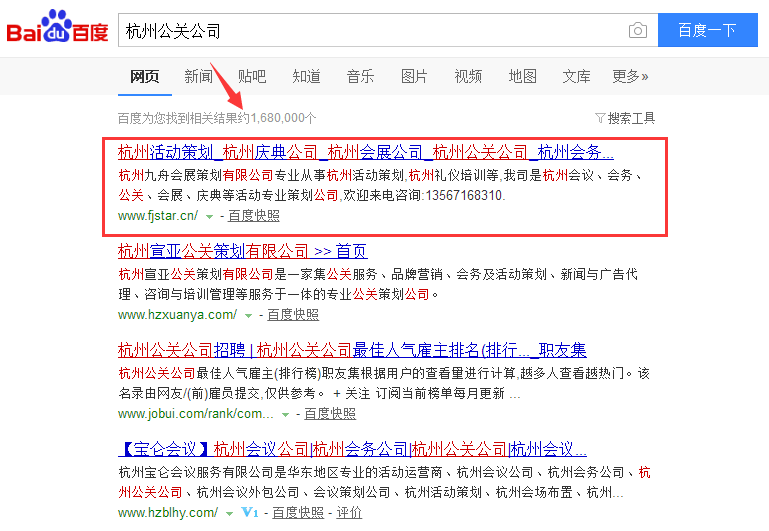Open result titled 杭州活动策划_杭州庆典公司
The image size is (769, 531).
(366, 152)
